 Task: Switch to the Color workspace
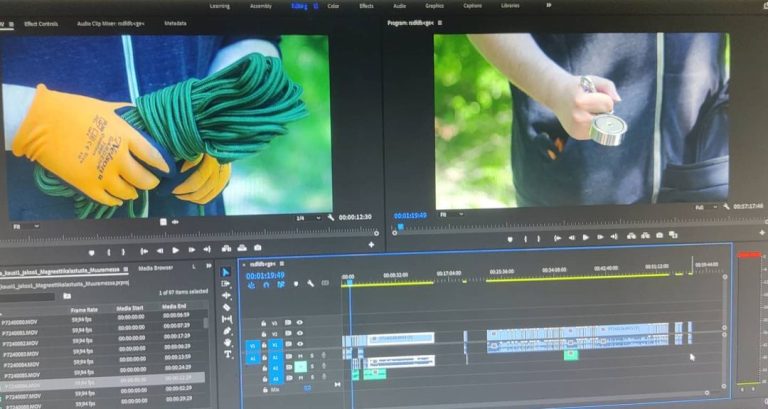pyautogui.click(x=332, y=6)
